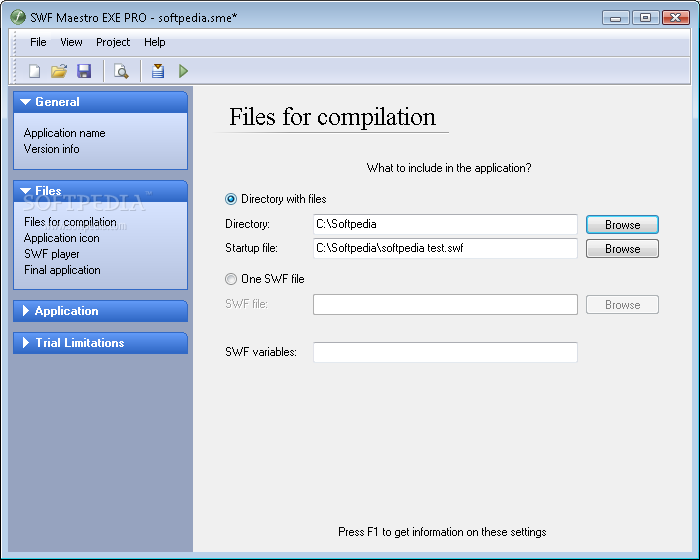Open the Help menu
Image resolution: width=700 pixels, height=560 pixels.
[x=154, y=42]
